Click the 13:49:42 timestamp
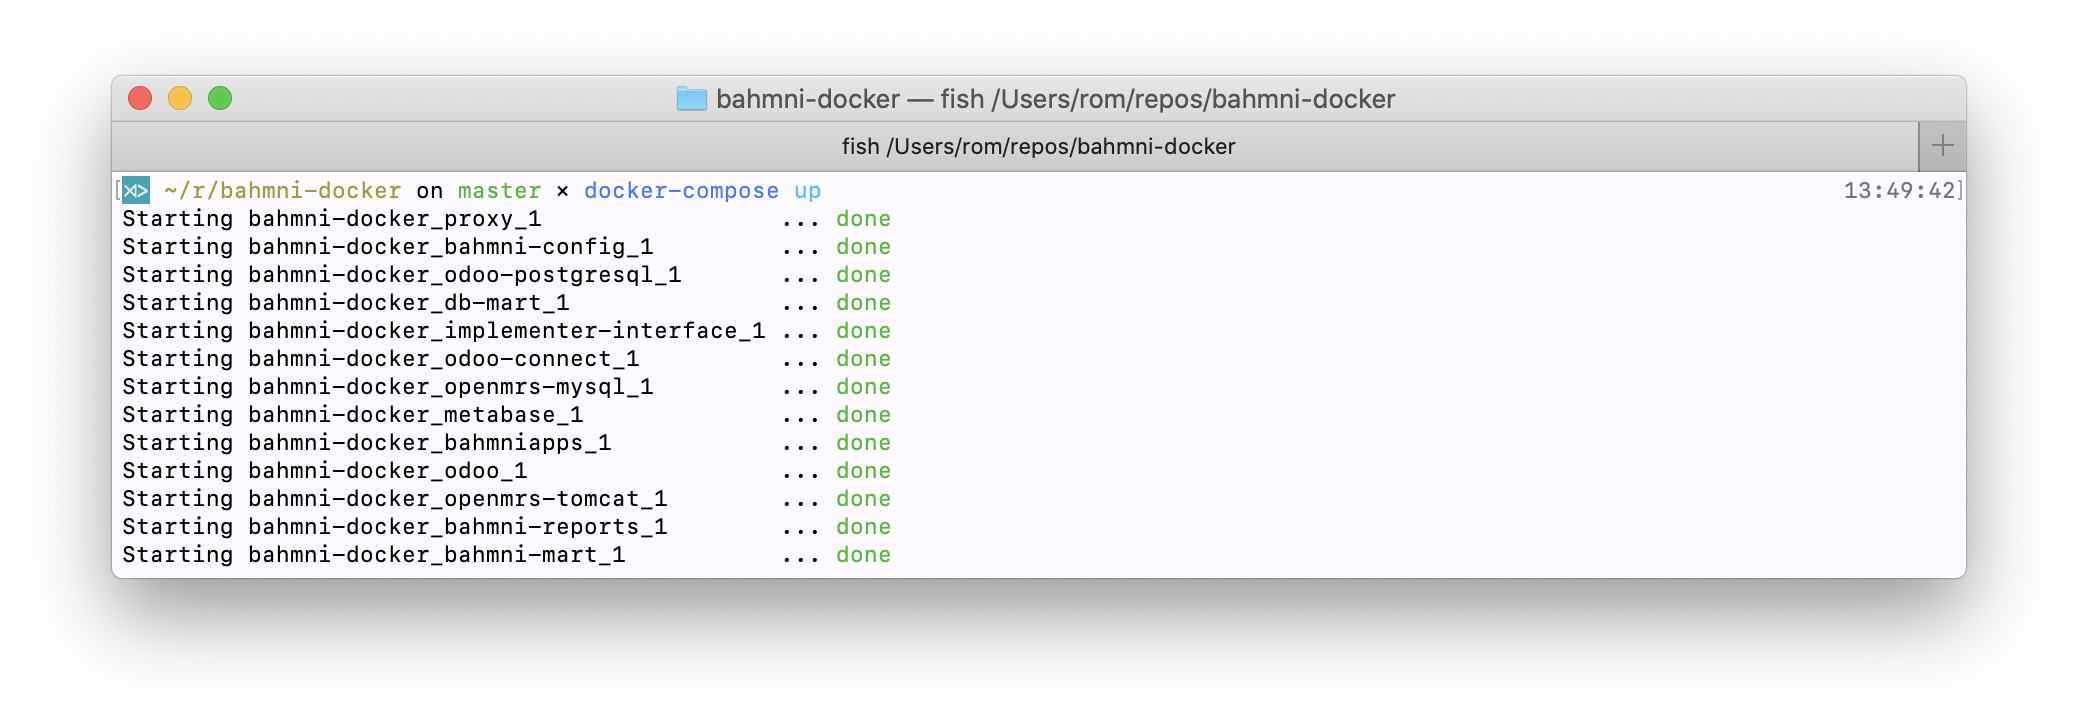2078x726 pixels. click(x=1899, y=190)
